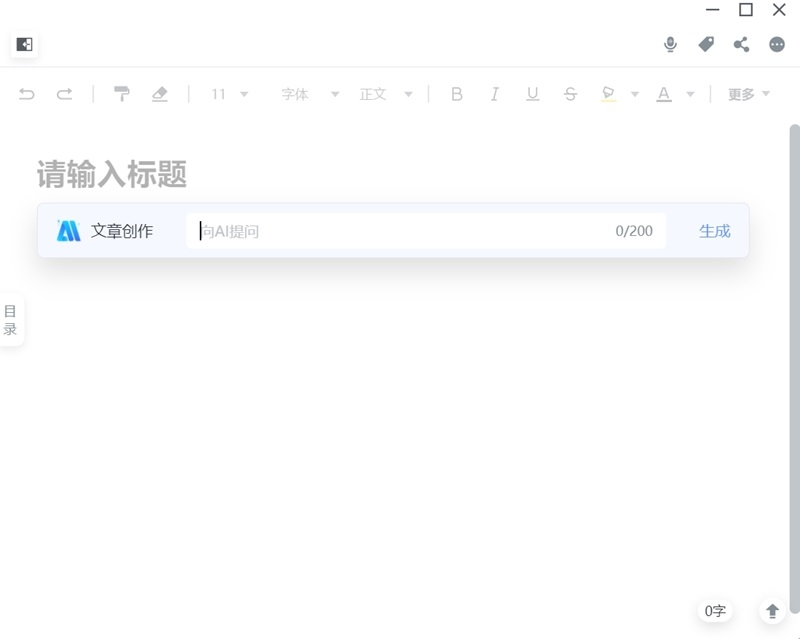Open the 更多 more tools dropdown
Screen dimensions: 800x639
click(748, 94)
